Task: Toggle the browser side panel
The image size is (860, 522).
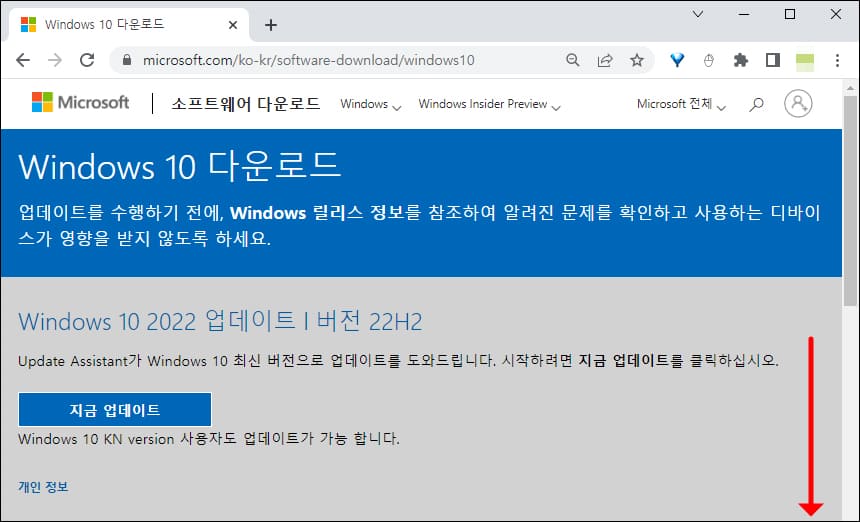Action: (x=773, y=60)
